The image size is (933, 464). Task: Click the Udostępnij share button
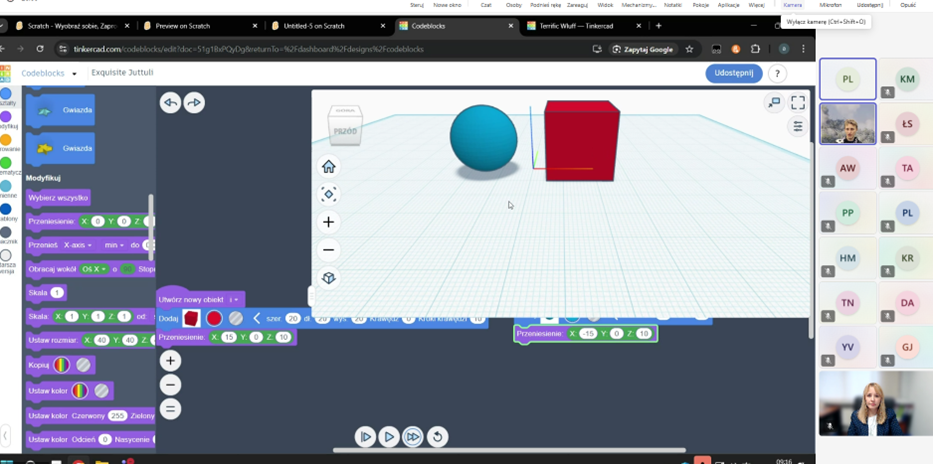(x=733, y=73)
